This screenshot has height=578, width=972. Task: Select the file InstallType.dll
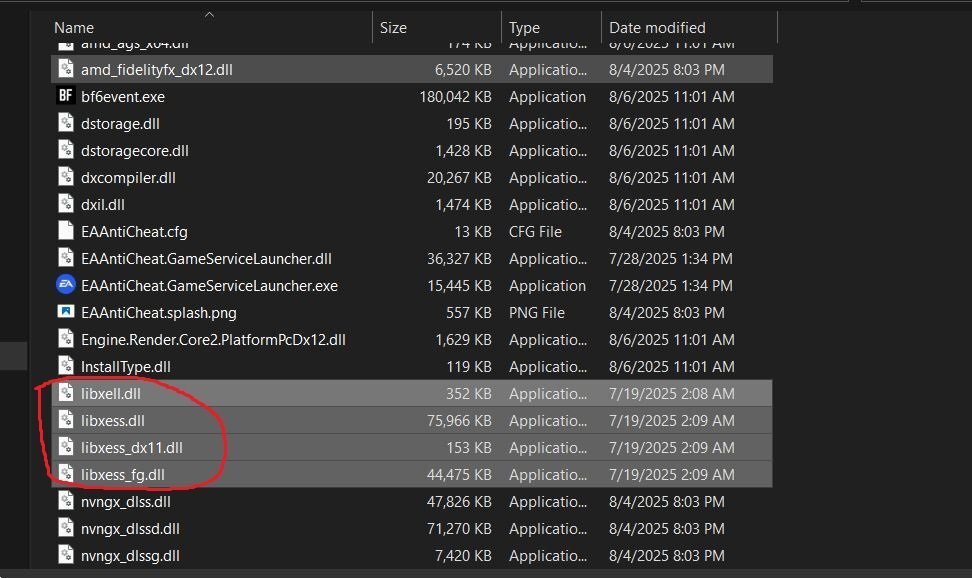point(126,367)
